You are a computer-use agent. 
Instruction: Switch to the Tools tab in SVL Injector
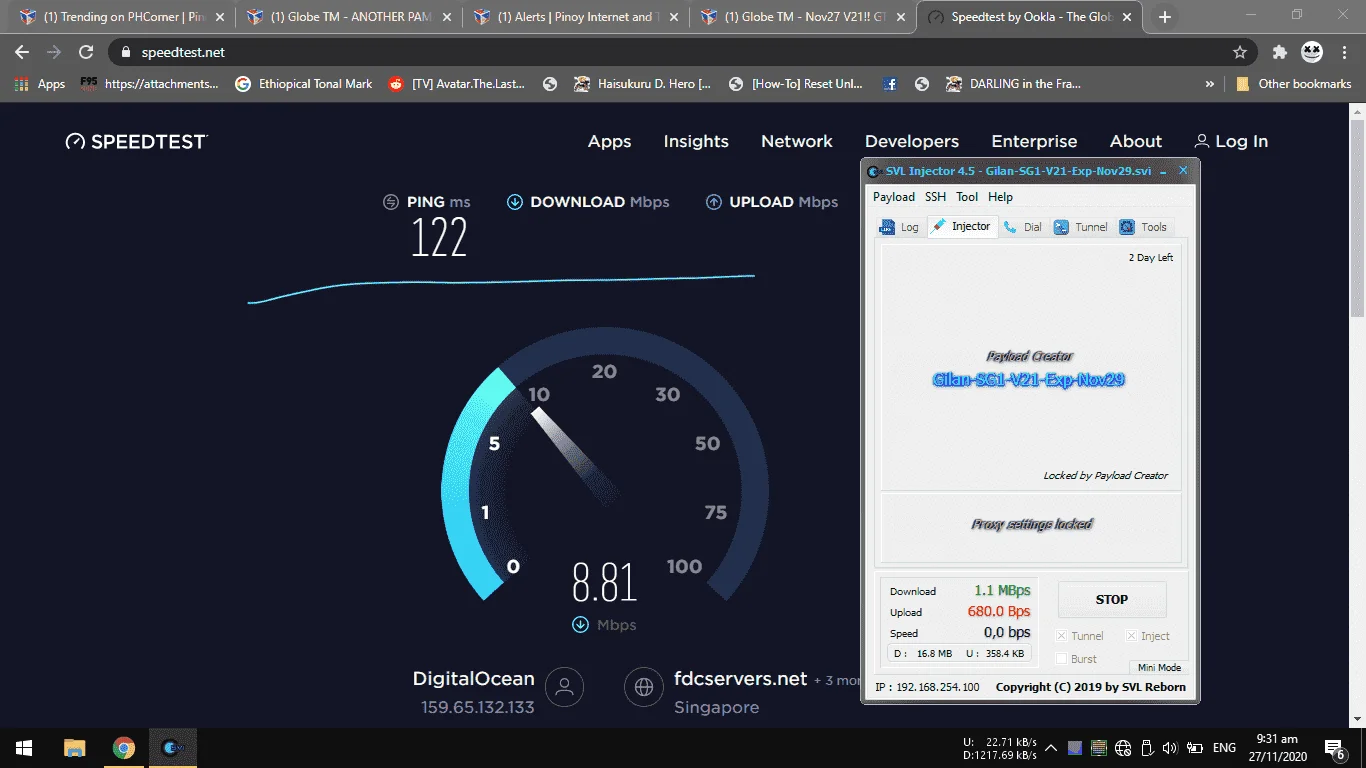click(1143, 227)
